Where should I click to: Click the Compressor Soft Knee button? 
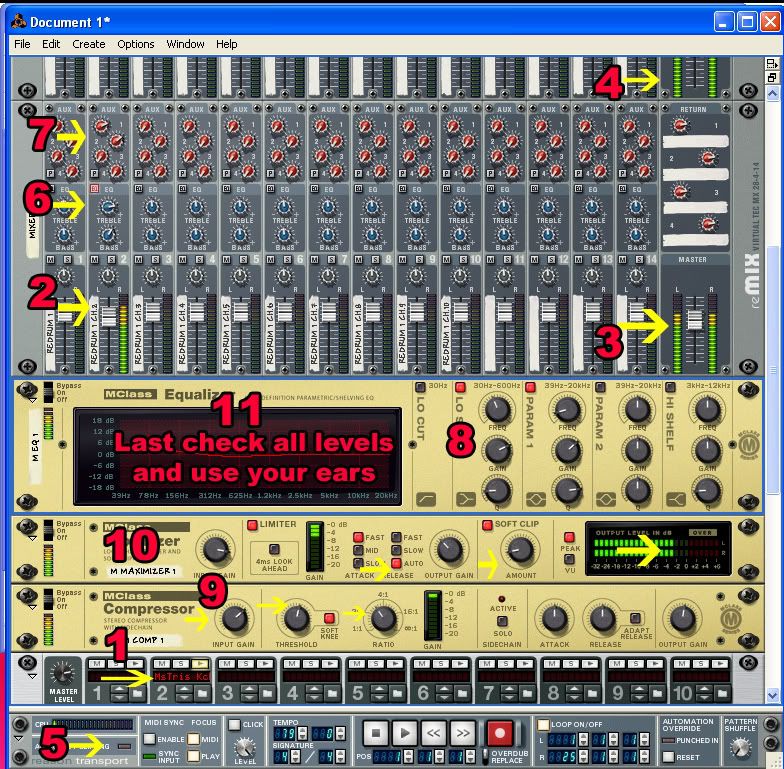coord(327,618)
